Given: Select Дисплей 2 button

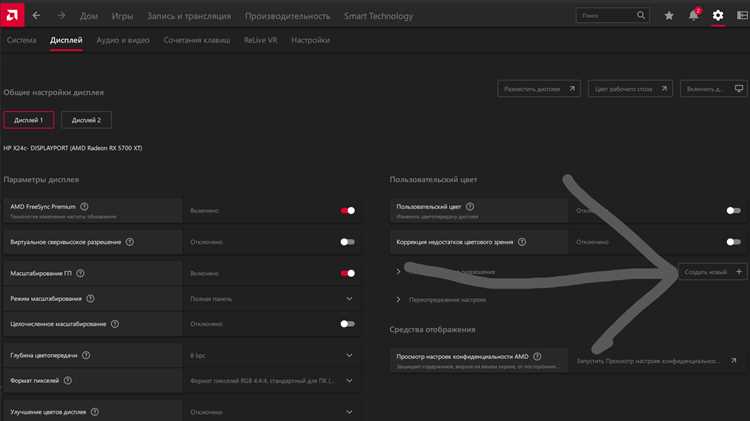Looking at the screenshot, I should (86, 120).
